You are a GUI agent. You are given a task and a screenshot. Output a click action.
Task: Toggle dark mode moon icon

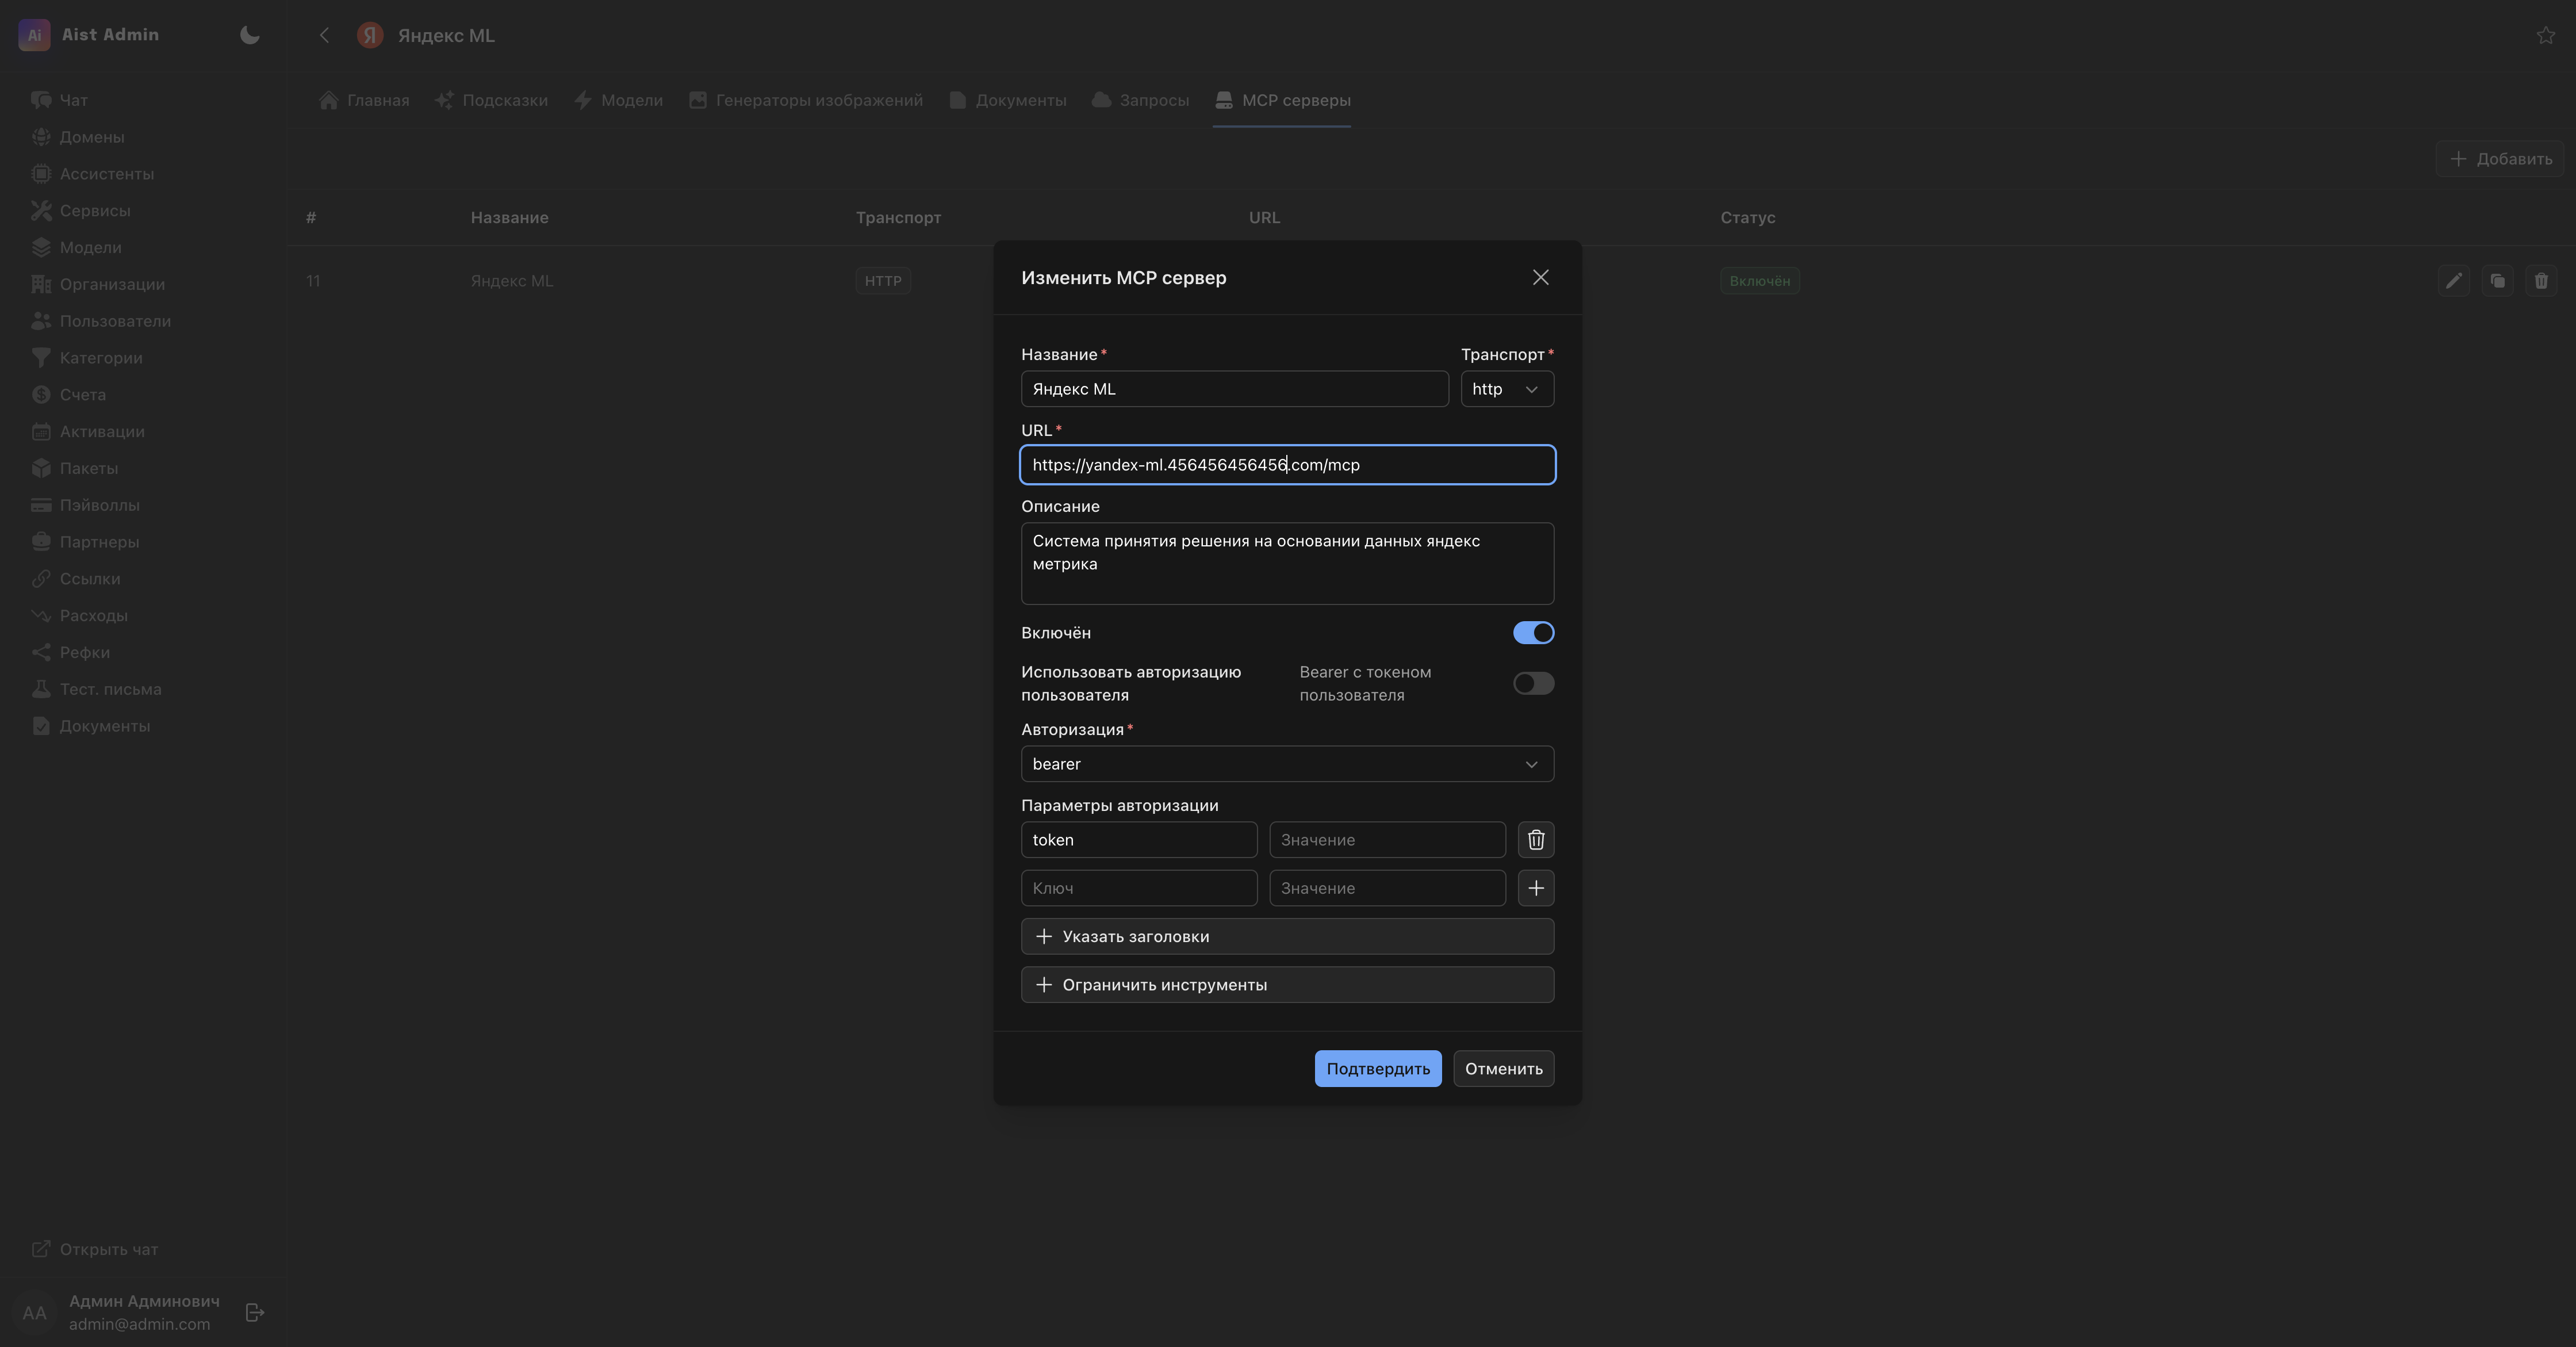point(250,35)
